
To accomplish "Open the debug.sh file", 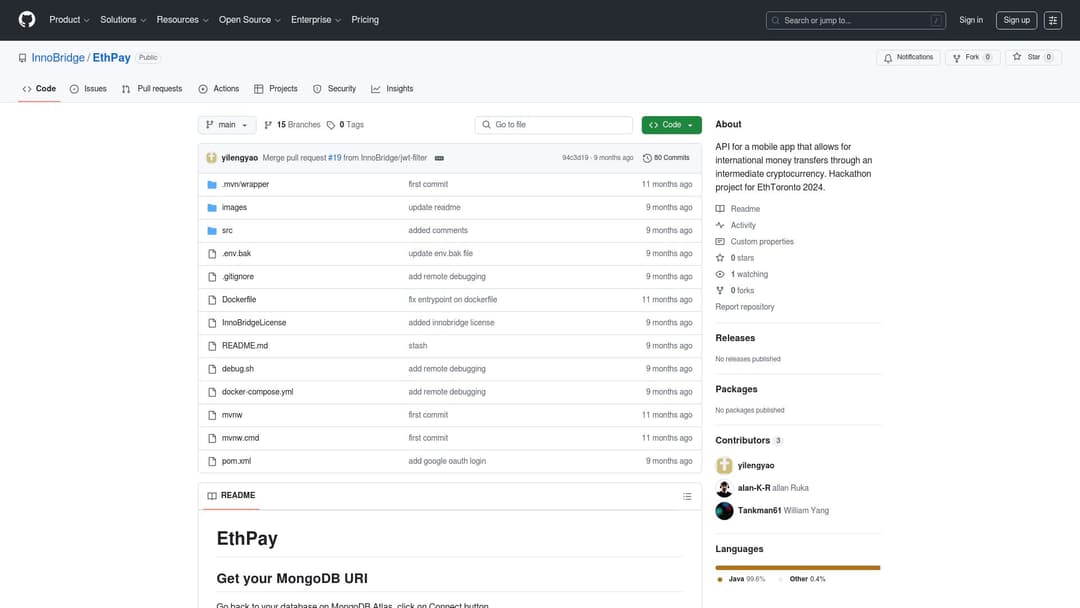I will [x=238, y=369].
